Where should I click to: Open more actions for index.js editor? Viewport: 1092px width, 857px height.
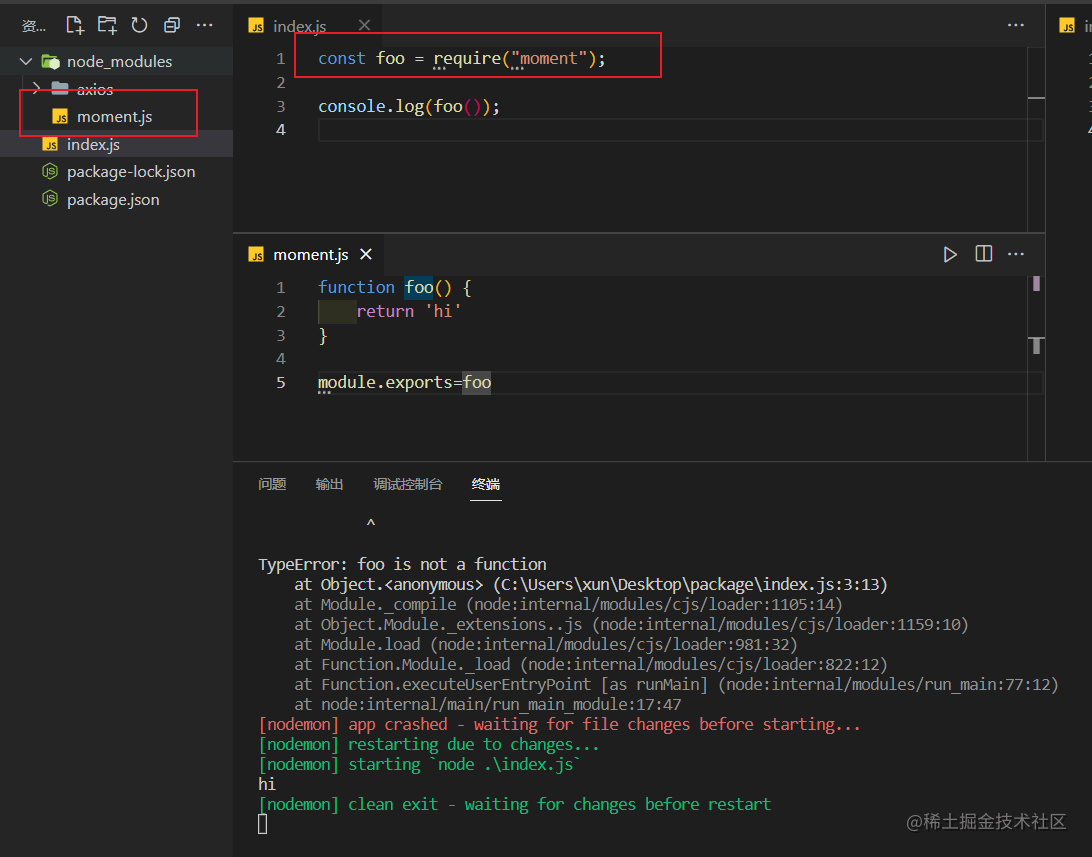[x=1016, y=25]
